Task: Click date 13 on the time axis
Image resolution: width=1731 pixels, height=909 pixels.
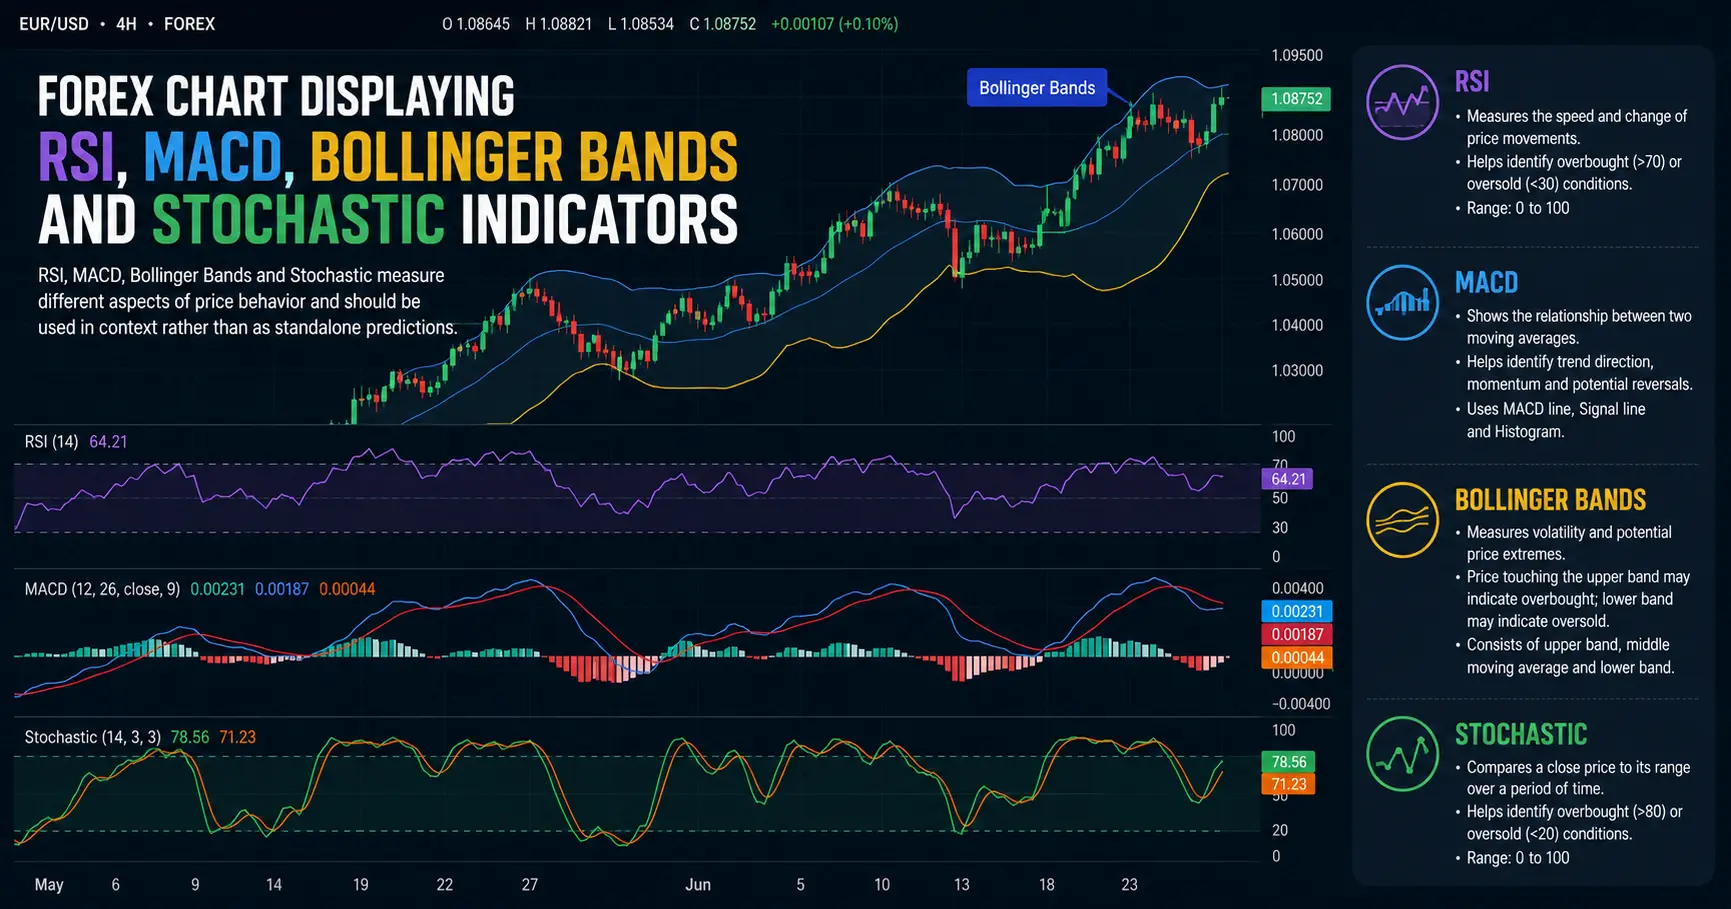Action: tap(962, 885)
